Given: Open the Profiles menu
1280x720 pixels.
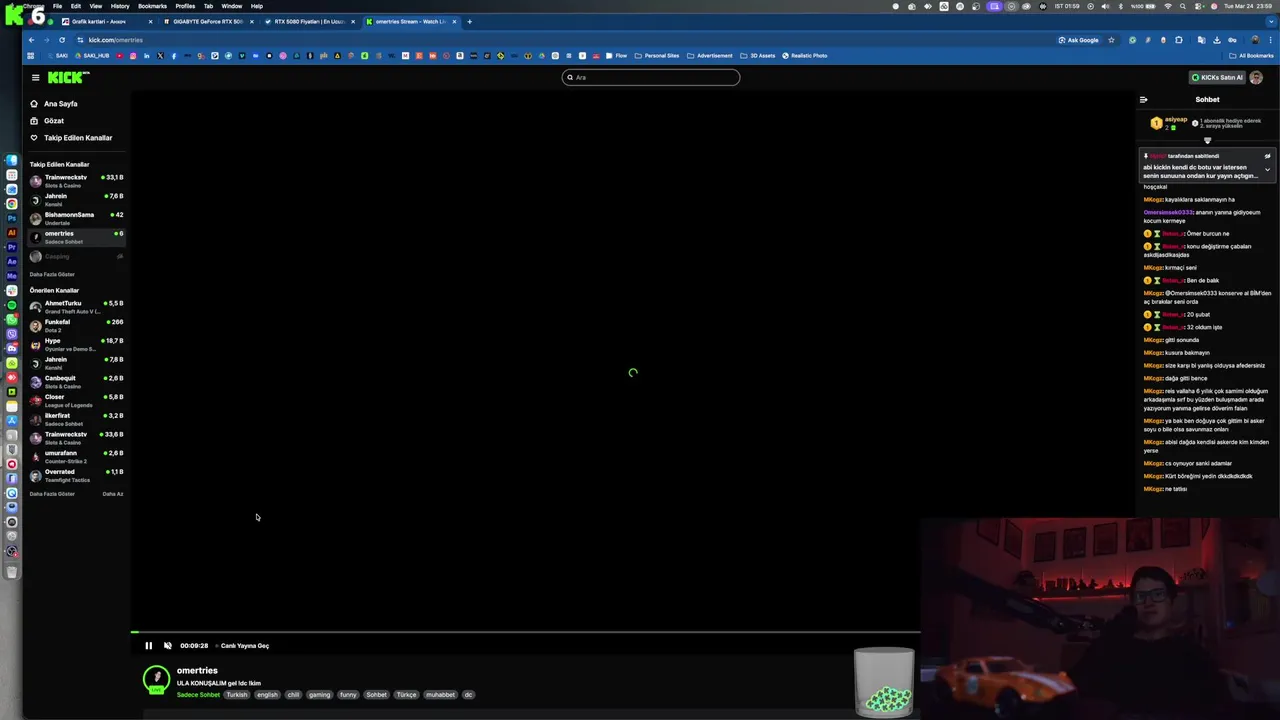Looking at the screenshot, I should (185, 6).
